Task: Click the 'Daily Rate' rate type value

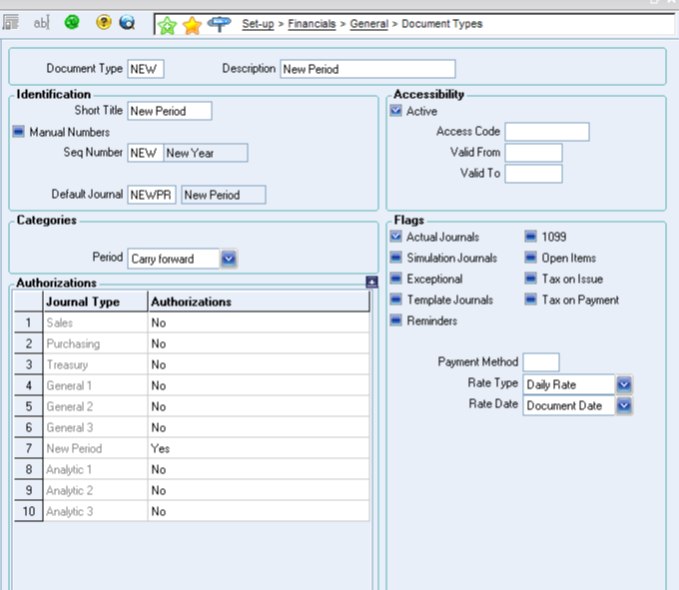Action: coord(569,384)
